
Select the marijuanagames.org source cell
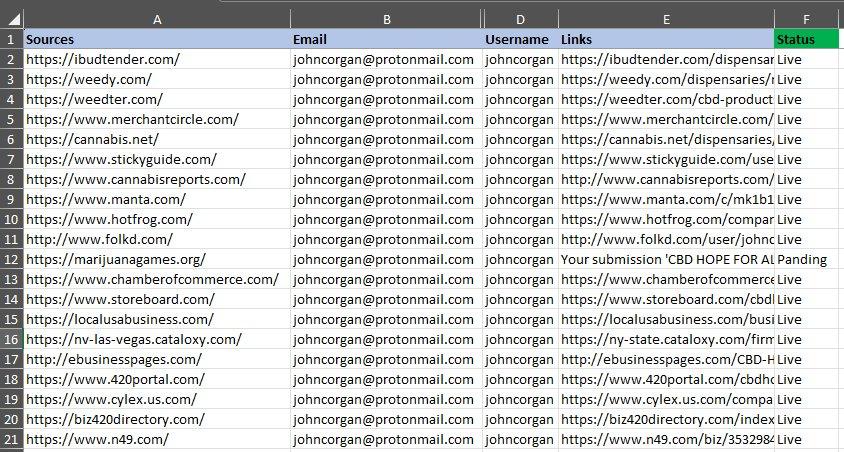157,259
